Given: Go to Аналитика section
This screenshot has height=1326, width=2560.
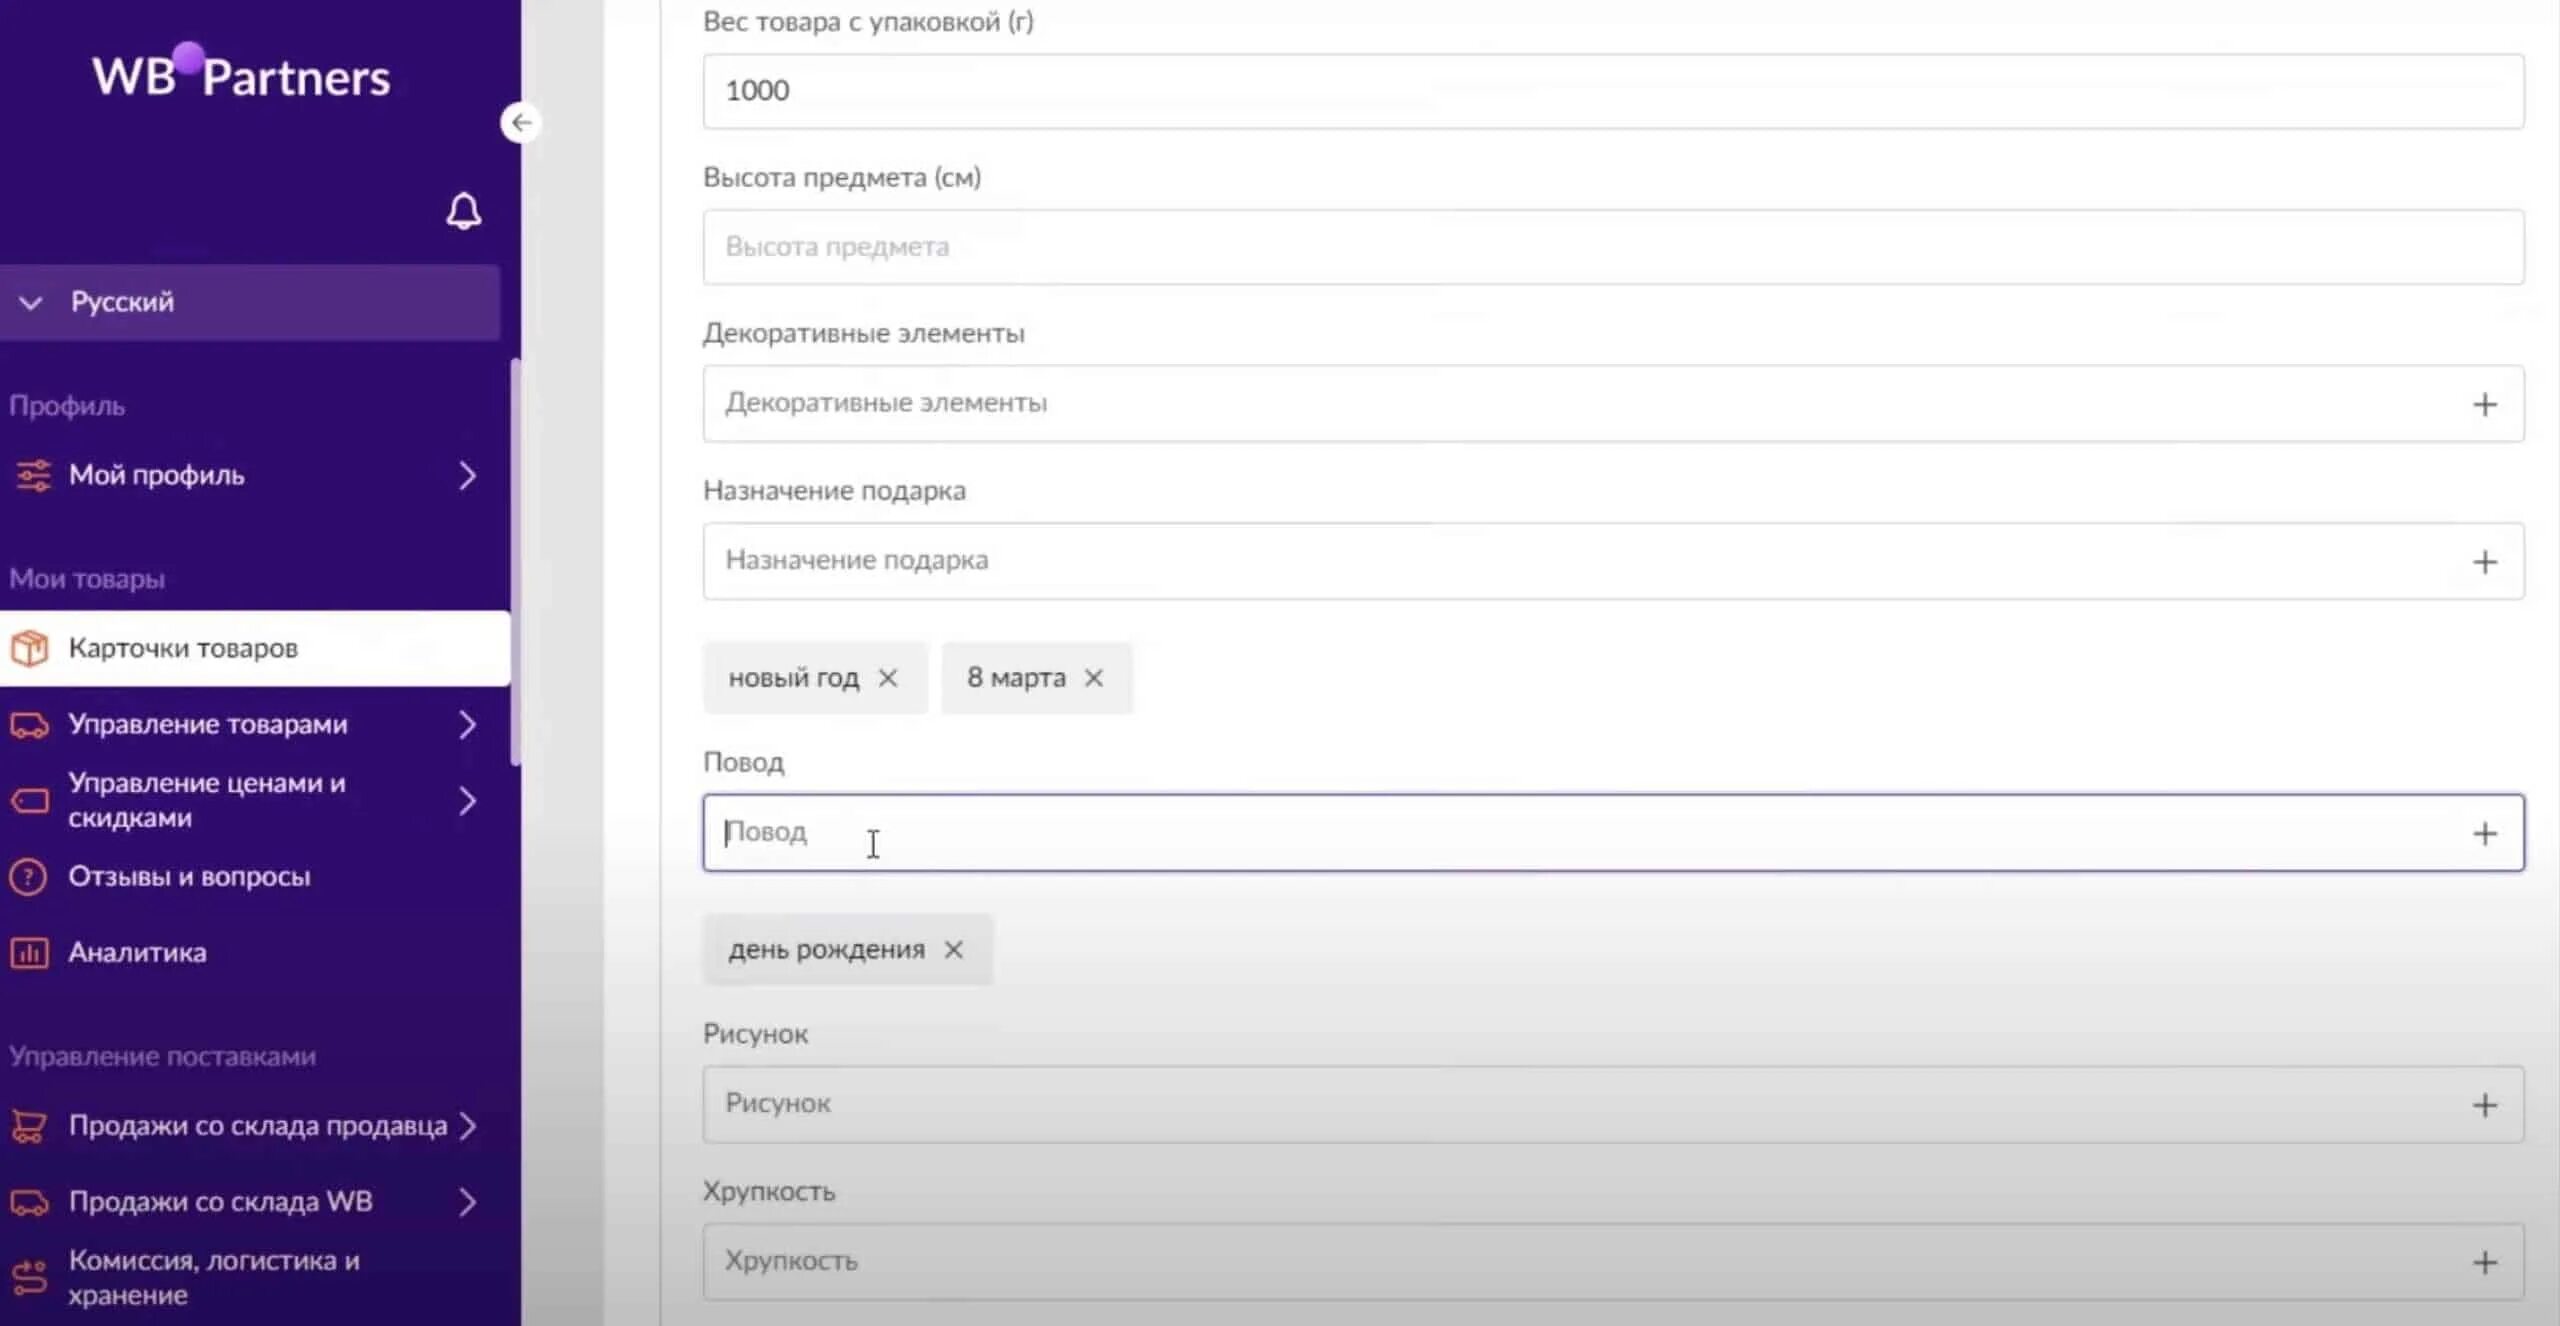Looking at the screenshot, I should click(x=137, y=952).
